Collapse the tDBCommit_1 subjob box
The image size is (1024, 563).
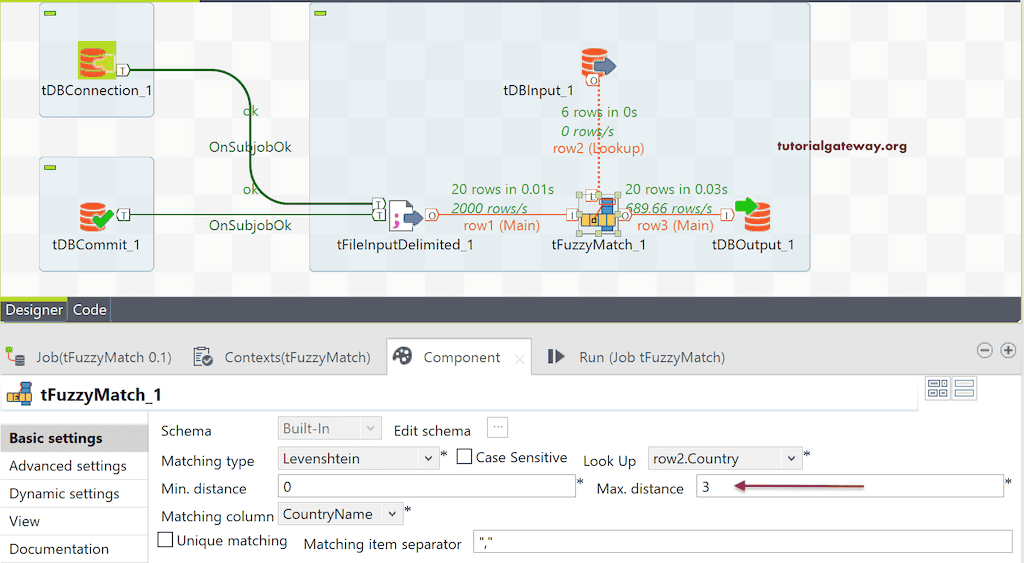pyautogui.click(x=50, y=167)
